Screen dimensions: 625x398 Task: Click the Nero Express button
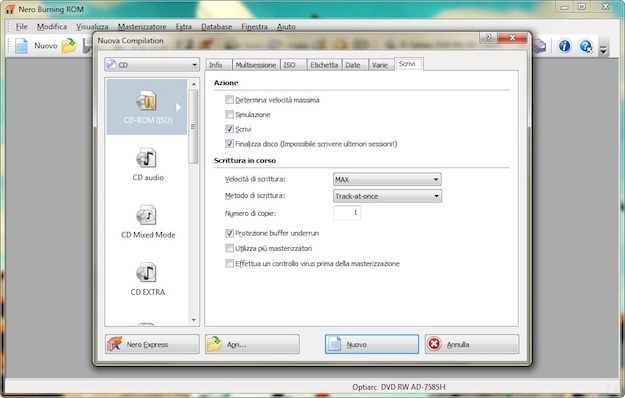point(152,344)
